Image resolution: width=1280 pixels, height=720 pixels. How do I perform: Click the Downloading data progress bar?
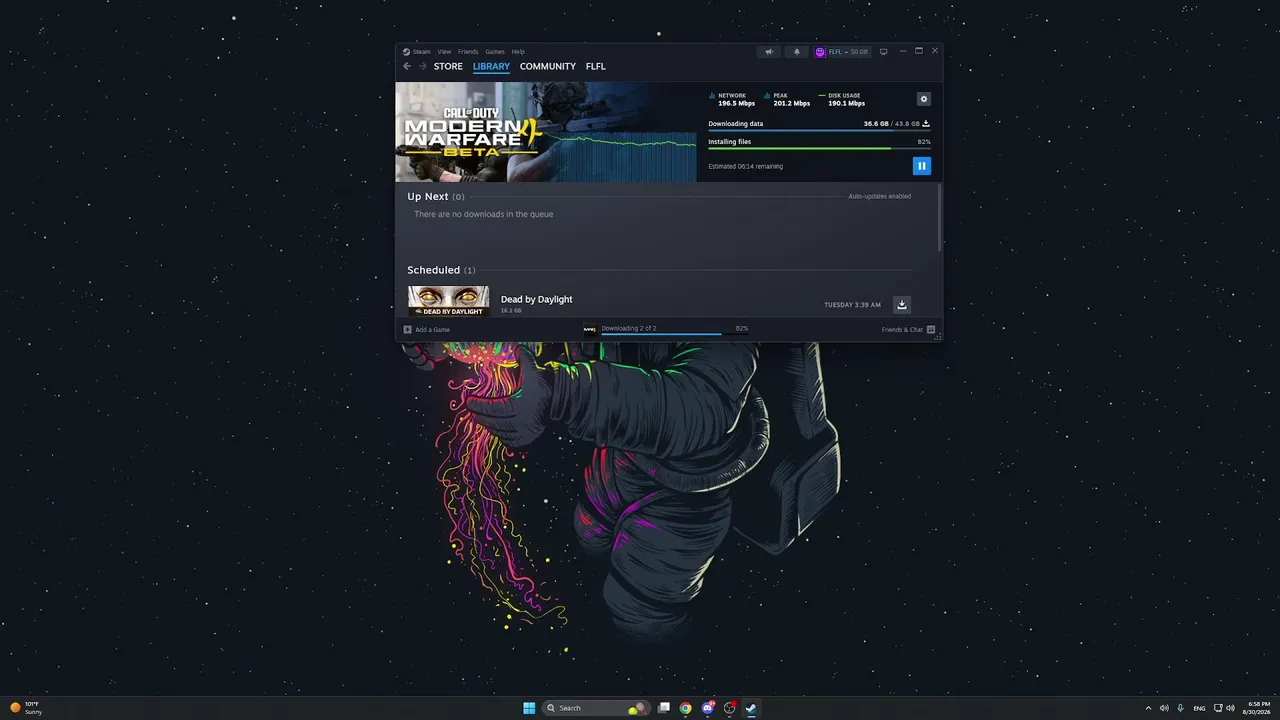[x=819, y=130]
